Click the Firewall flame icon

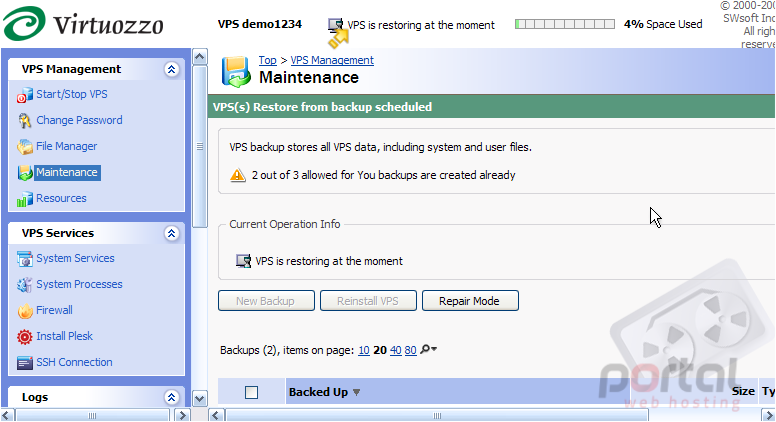25,311
